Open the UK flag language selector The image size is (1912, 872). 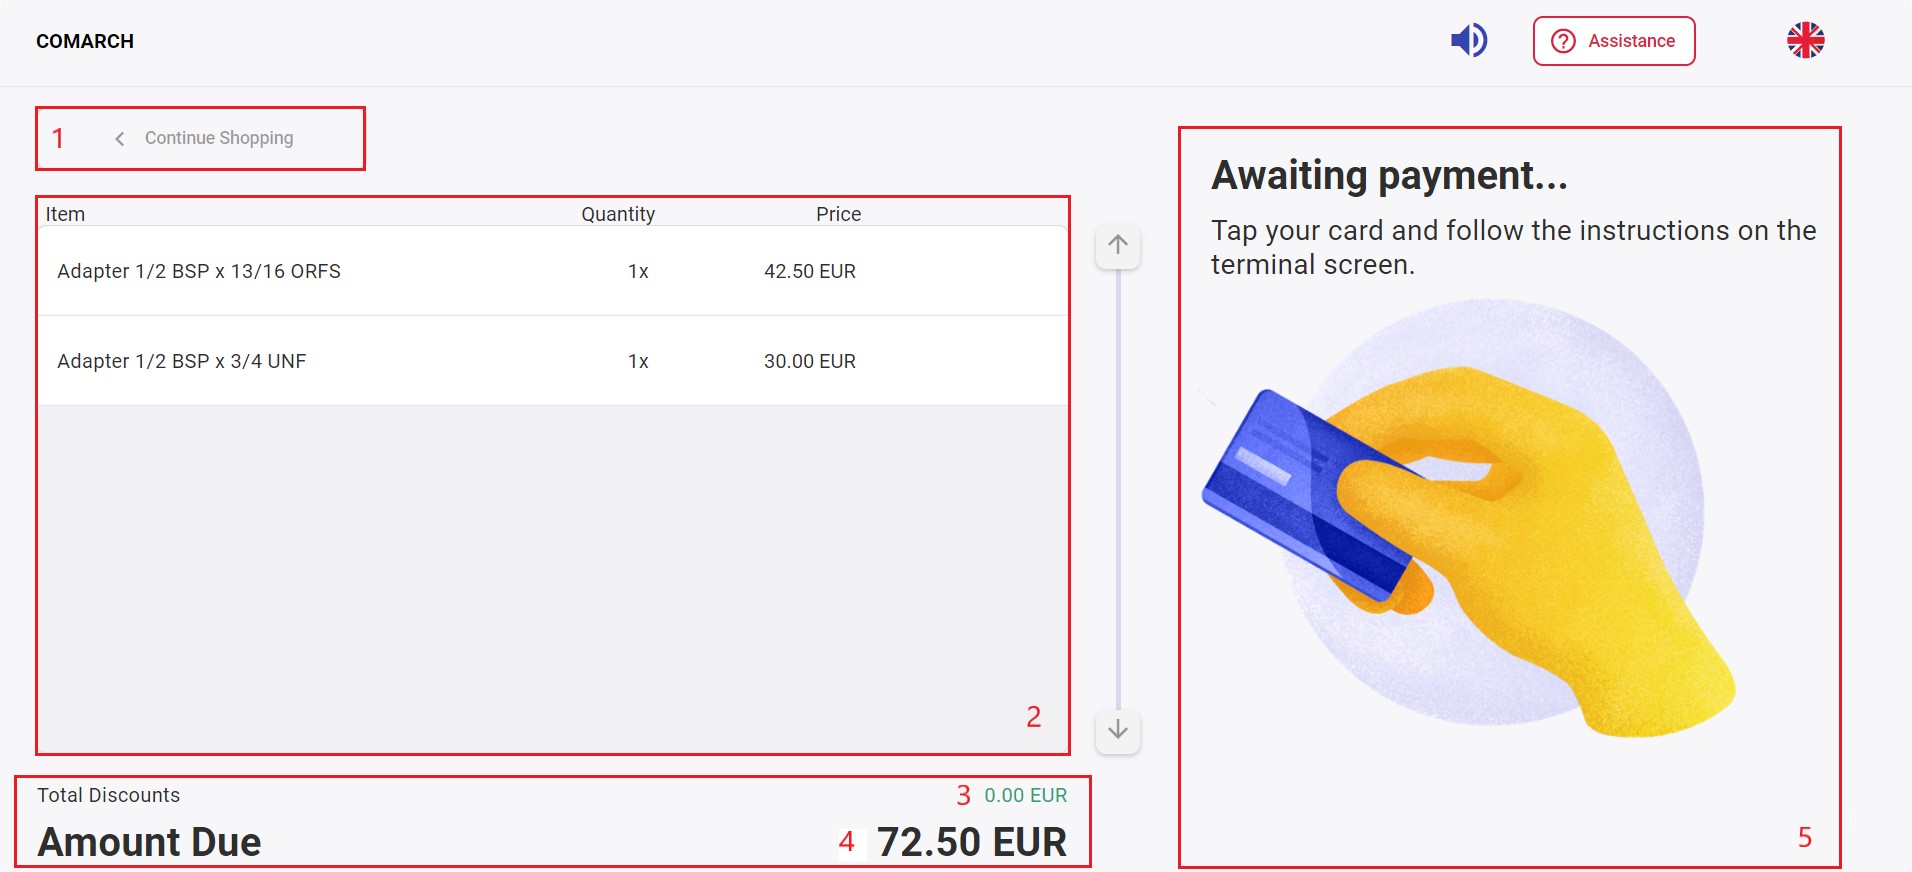(x=1805, y=41)
